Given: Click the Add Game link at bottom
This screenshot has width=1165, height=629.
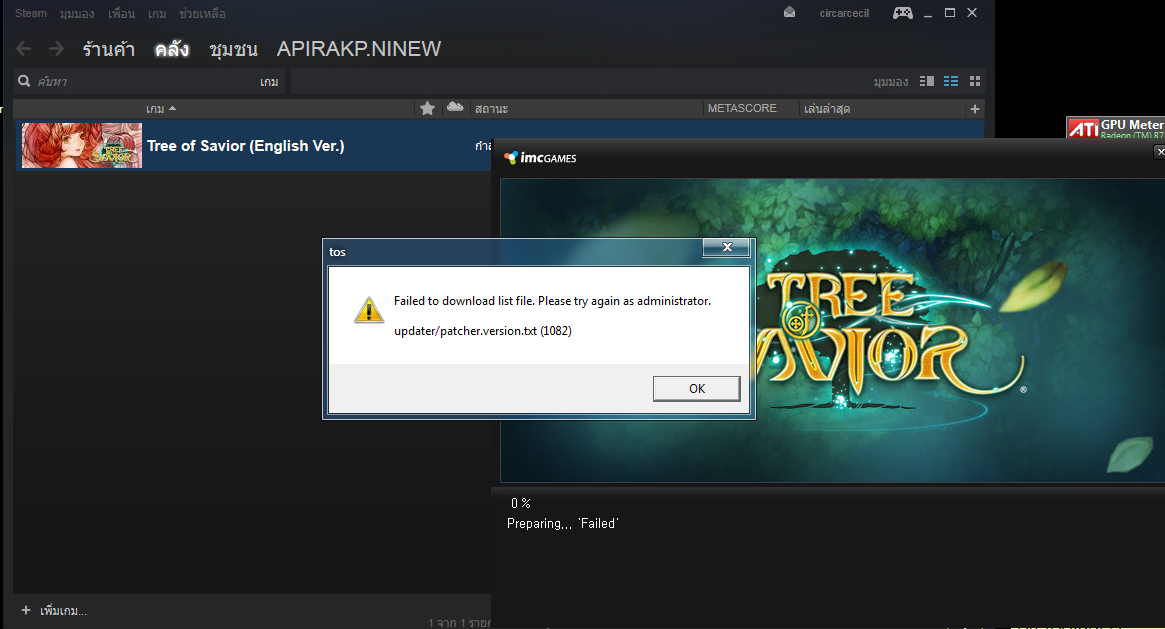Looking at the screenshot, I should pos(55,610).
